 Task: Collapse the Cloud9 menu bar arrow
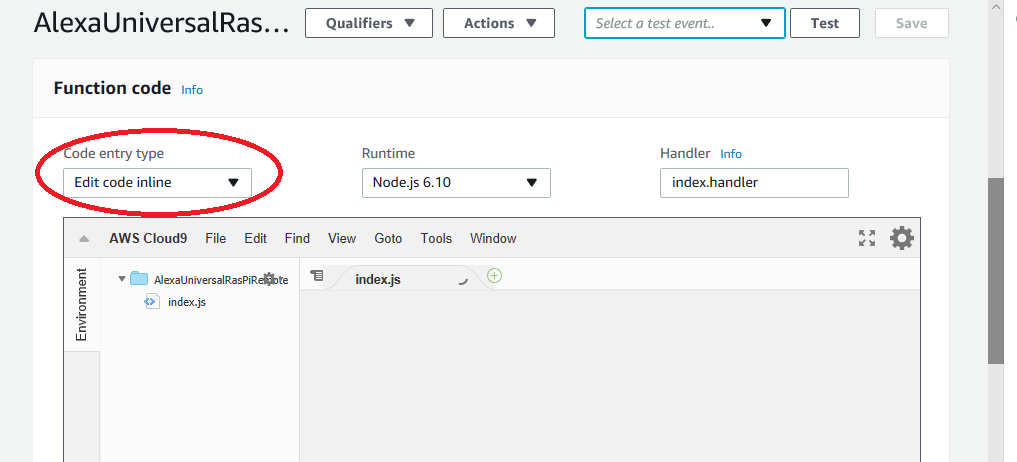click(x=84, y=239)
